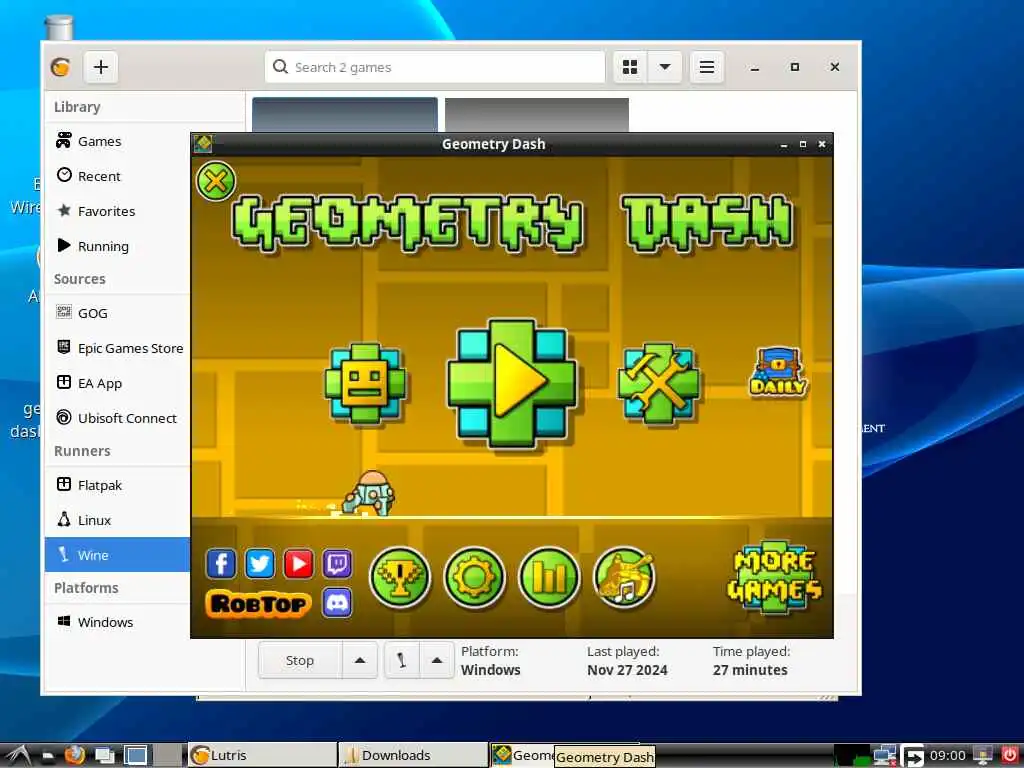
Task: Select GOG source
Action: pyautogui.click(x=118, y=313)
